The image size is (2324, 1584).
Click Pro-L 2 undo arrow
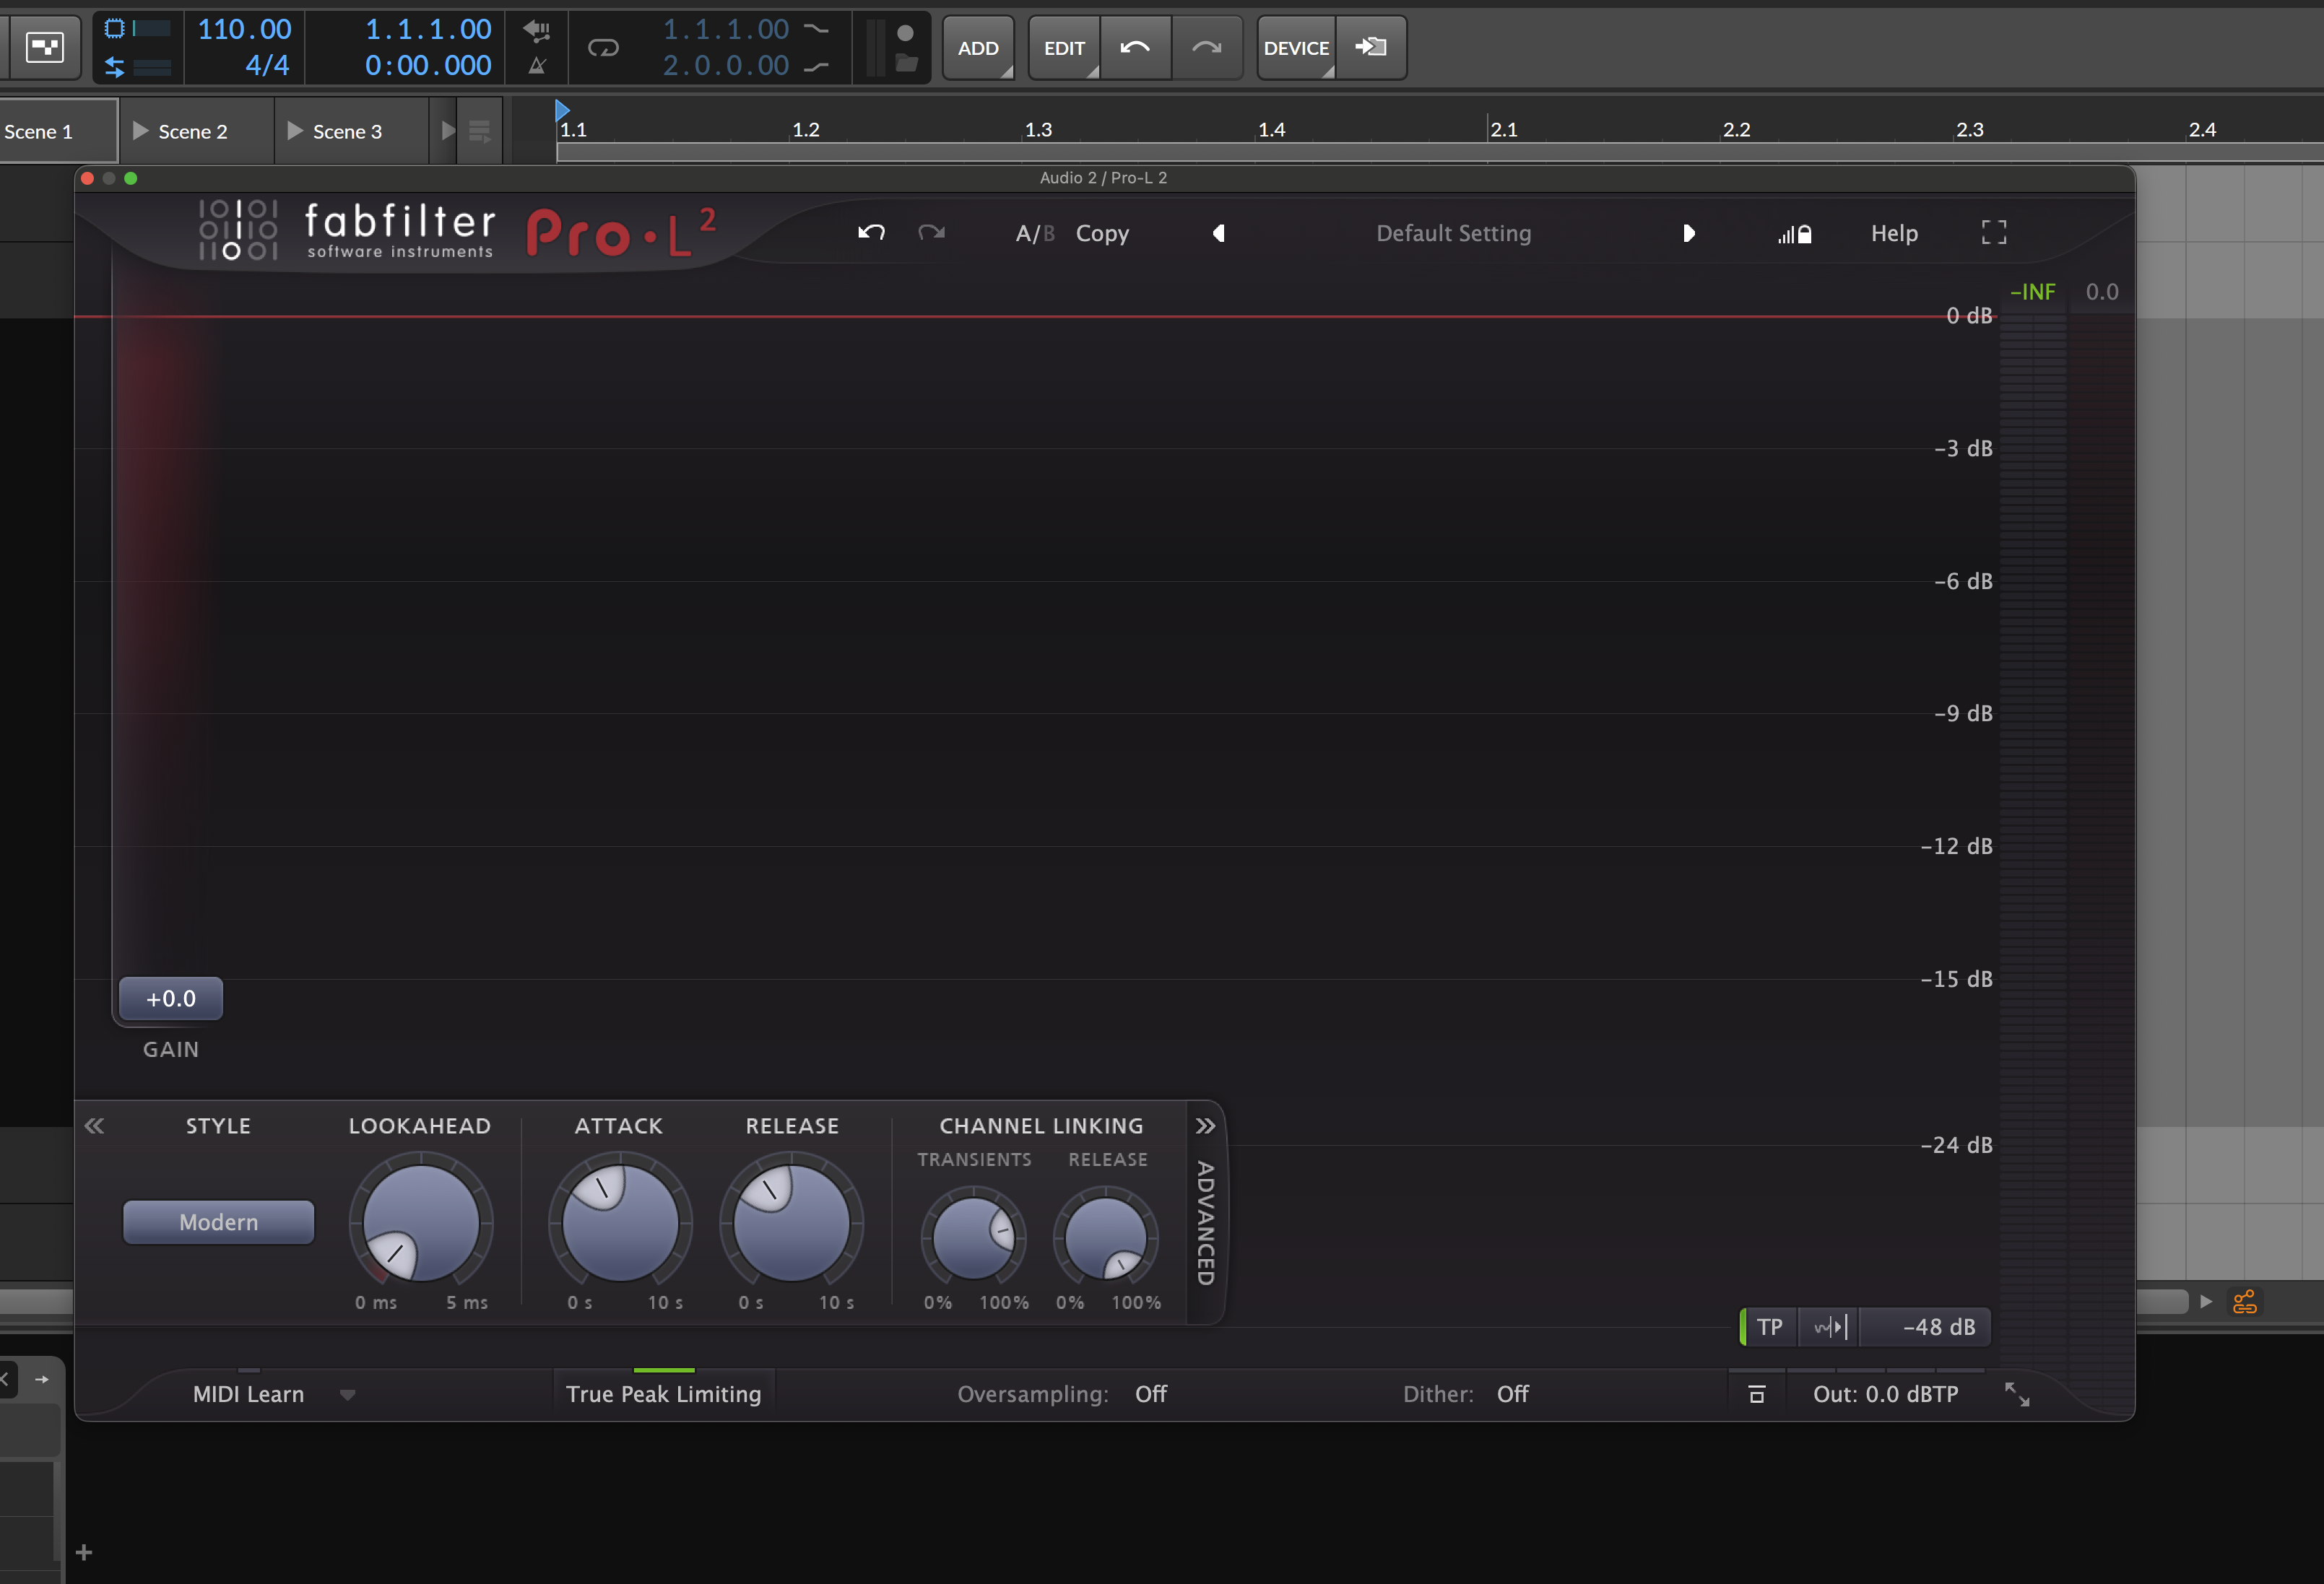pos(871,233)
